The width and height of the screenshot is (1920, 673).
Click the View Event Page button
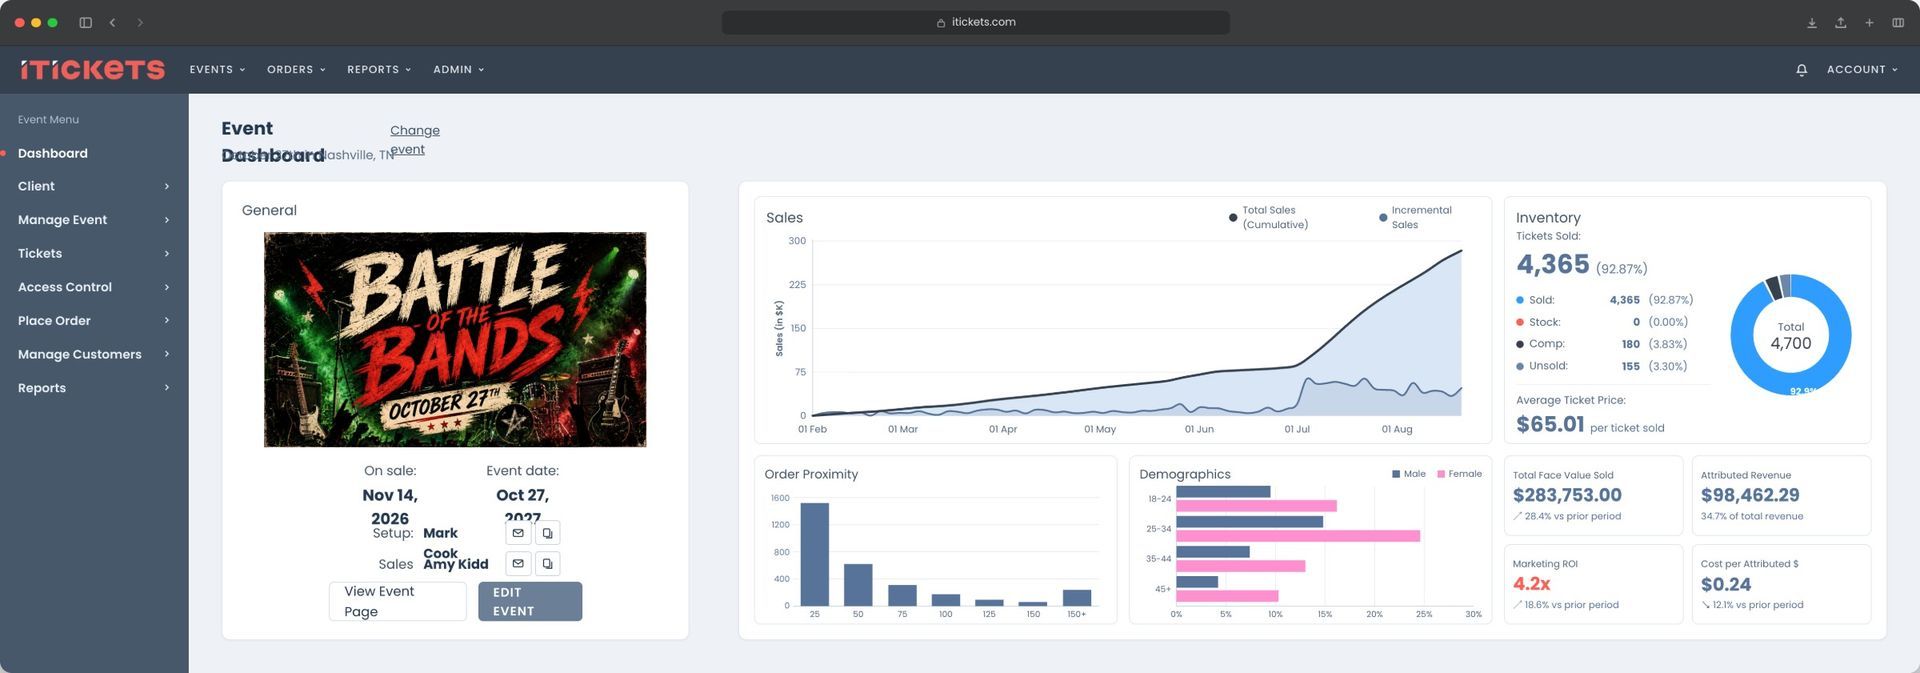pos(397,601)
